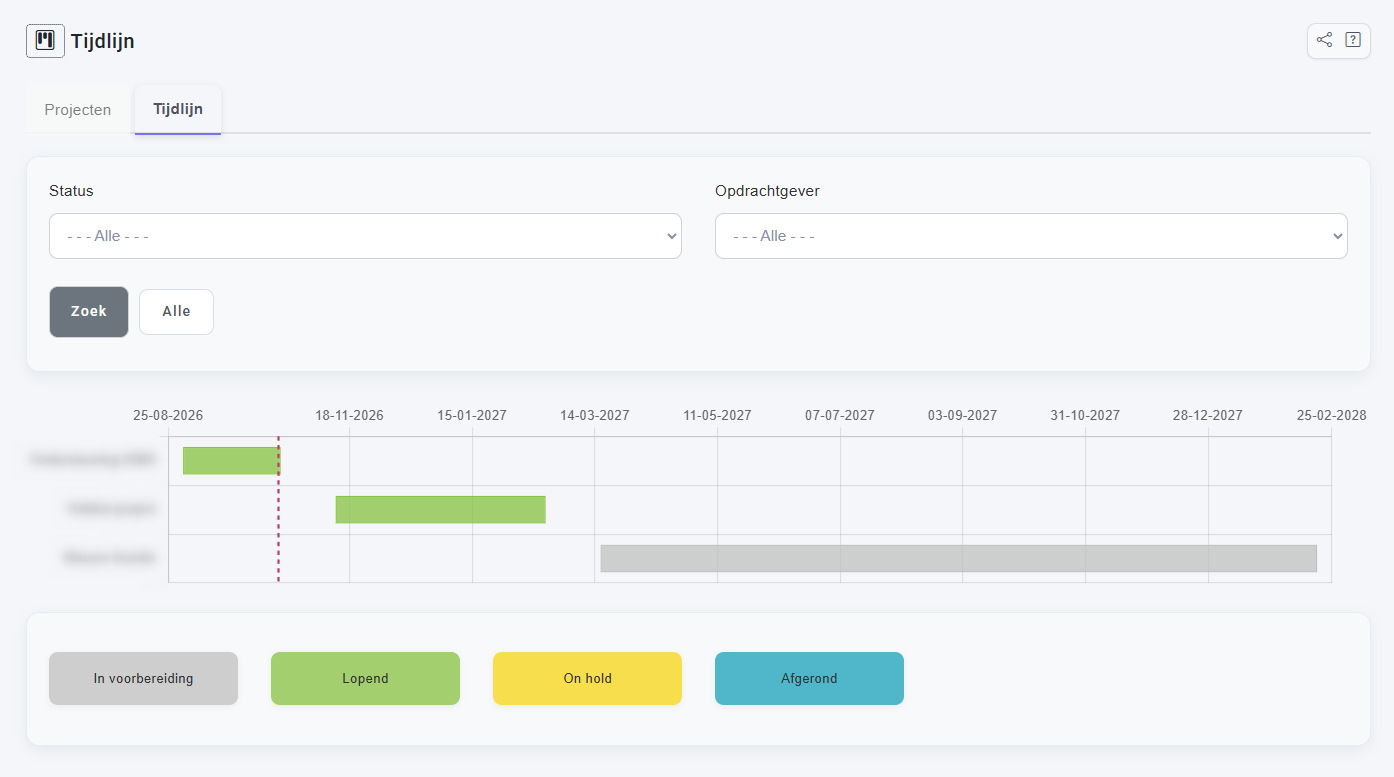Click the 25-02-2028 date label
The image size is (1394, 777).
click(x=1331, y=416)
